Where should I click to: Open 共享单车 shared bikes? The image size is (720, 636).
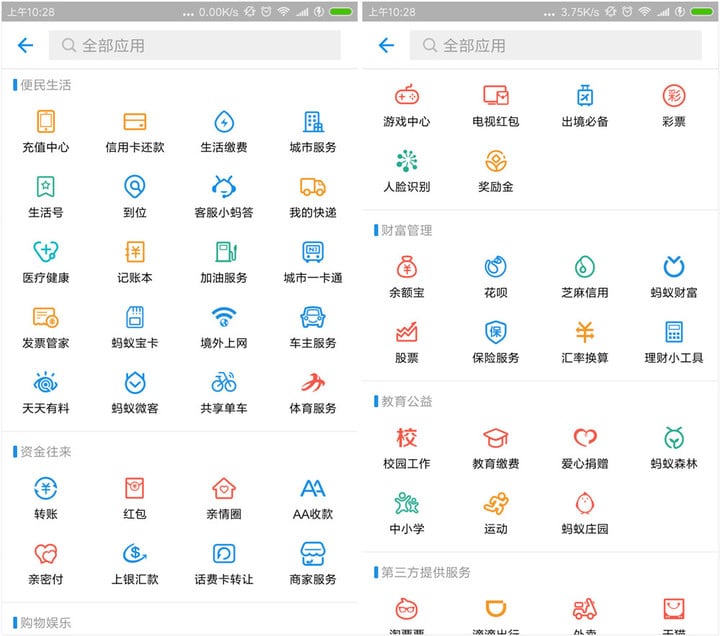pyautogui.click(x=224, y=383)
